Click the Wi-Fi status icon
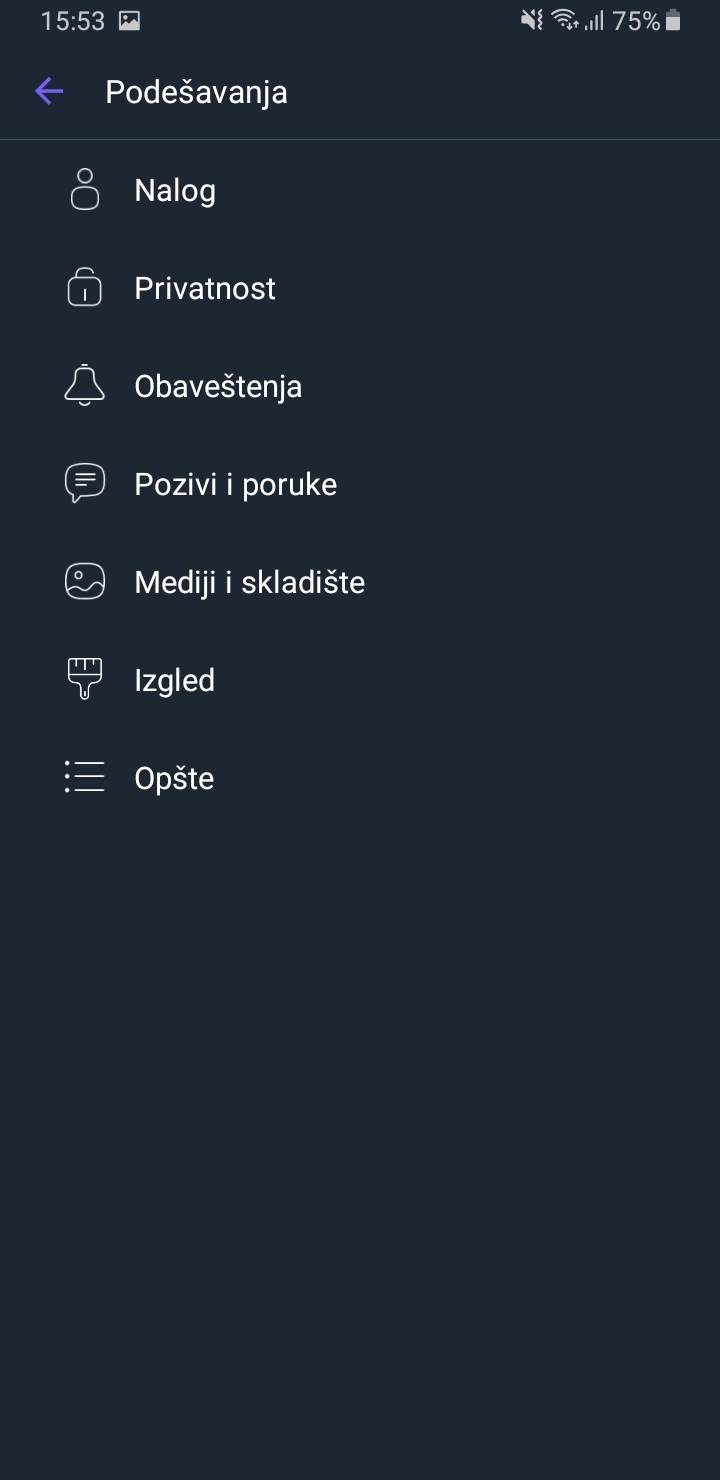 click(x=565, y=20)
